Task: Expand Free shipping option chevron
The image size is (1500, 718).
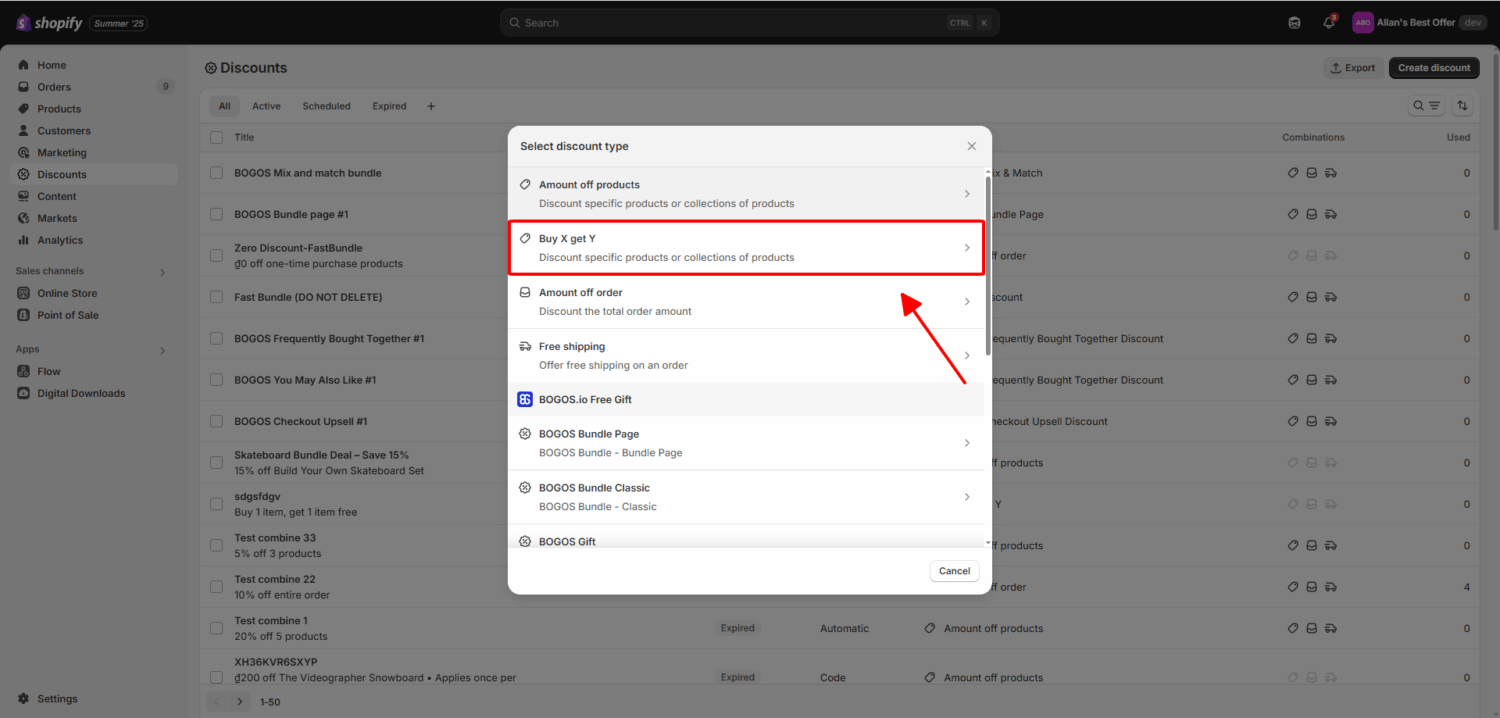Action: [x=967, y=356]
